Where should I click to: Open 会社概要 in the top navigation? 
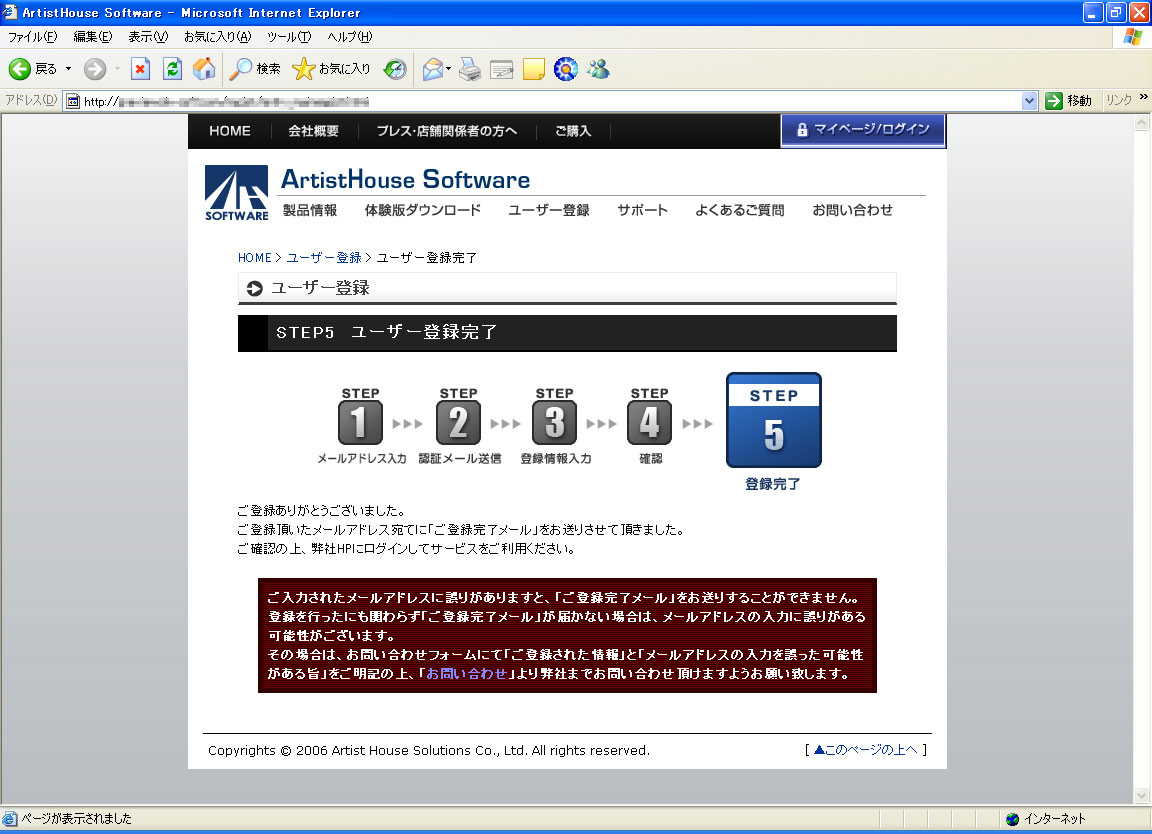[x=314, y=131]
